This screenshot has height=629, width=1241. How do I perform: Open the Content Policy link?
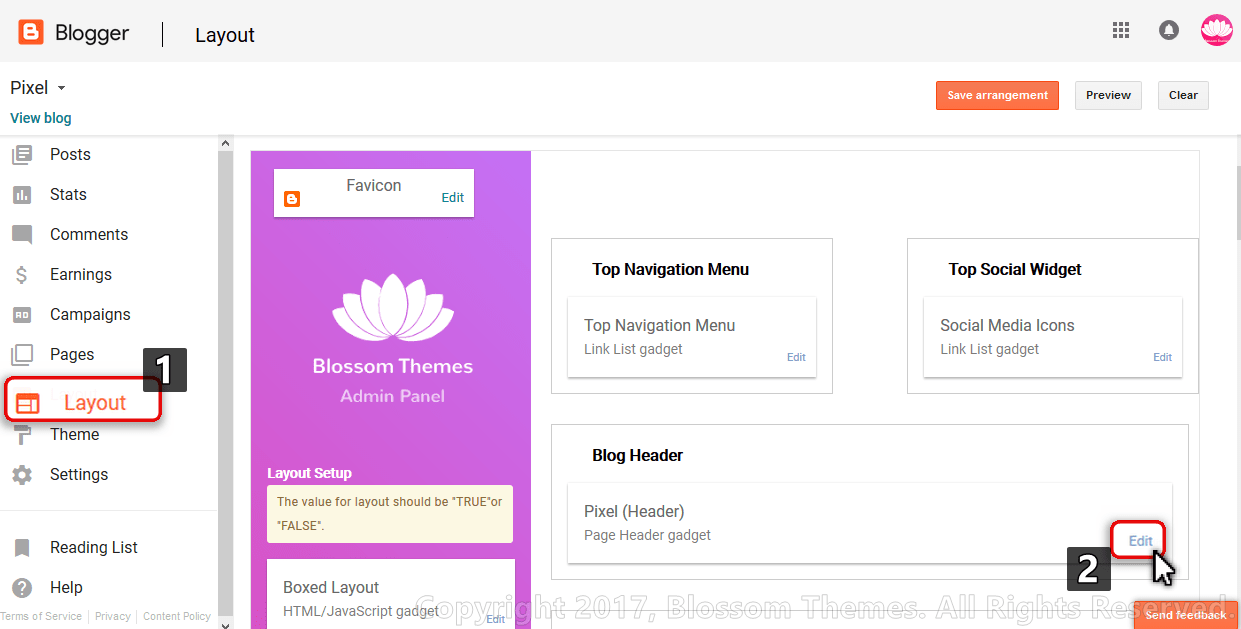177,616
